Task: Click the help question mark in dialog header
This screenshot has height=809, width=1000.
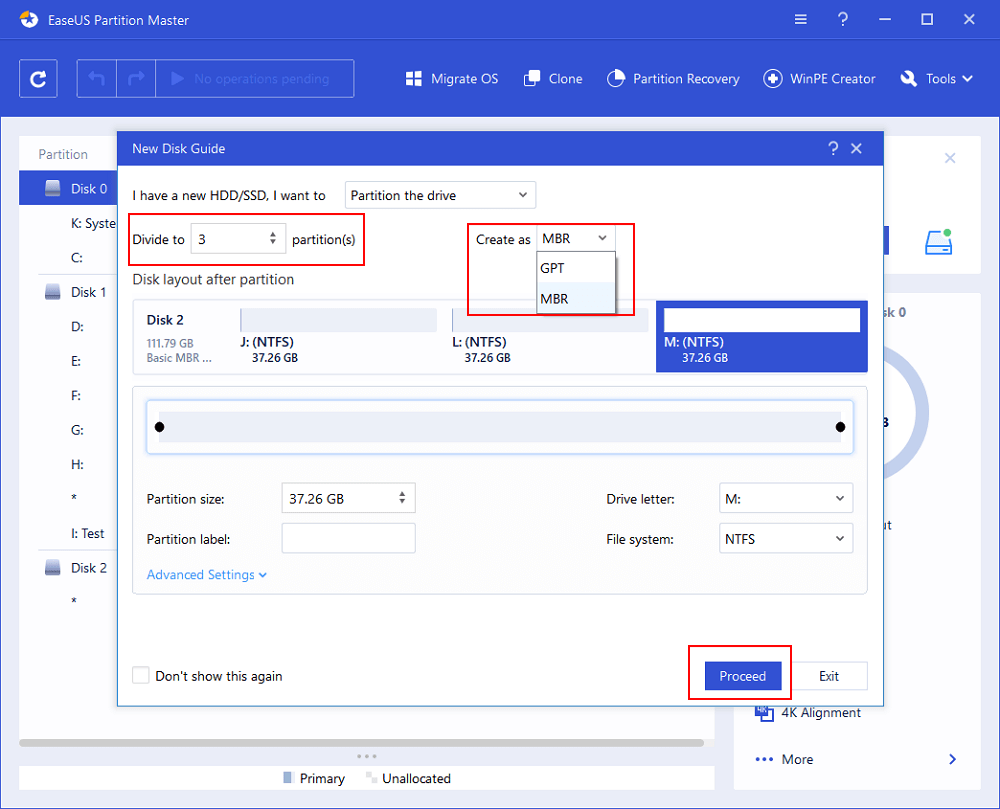Action: (833, 148)
